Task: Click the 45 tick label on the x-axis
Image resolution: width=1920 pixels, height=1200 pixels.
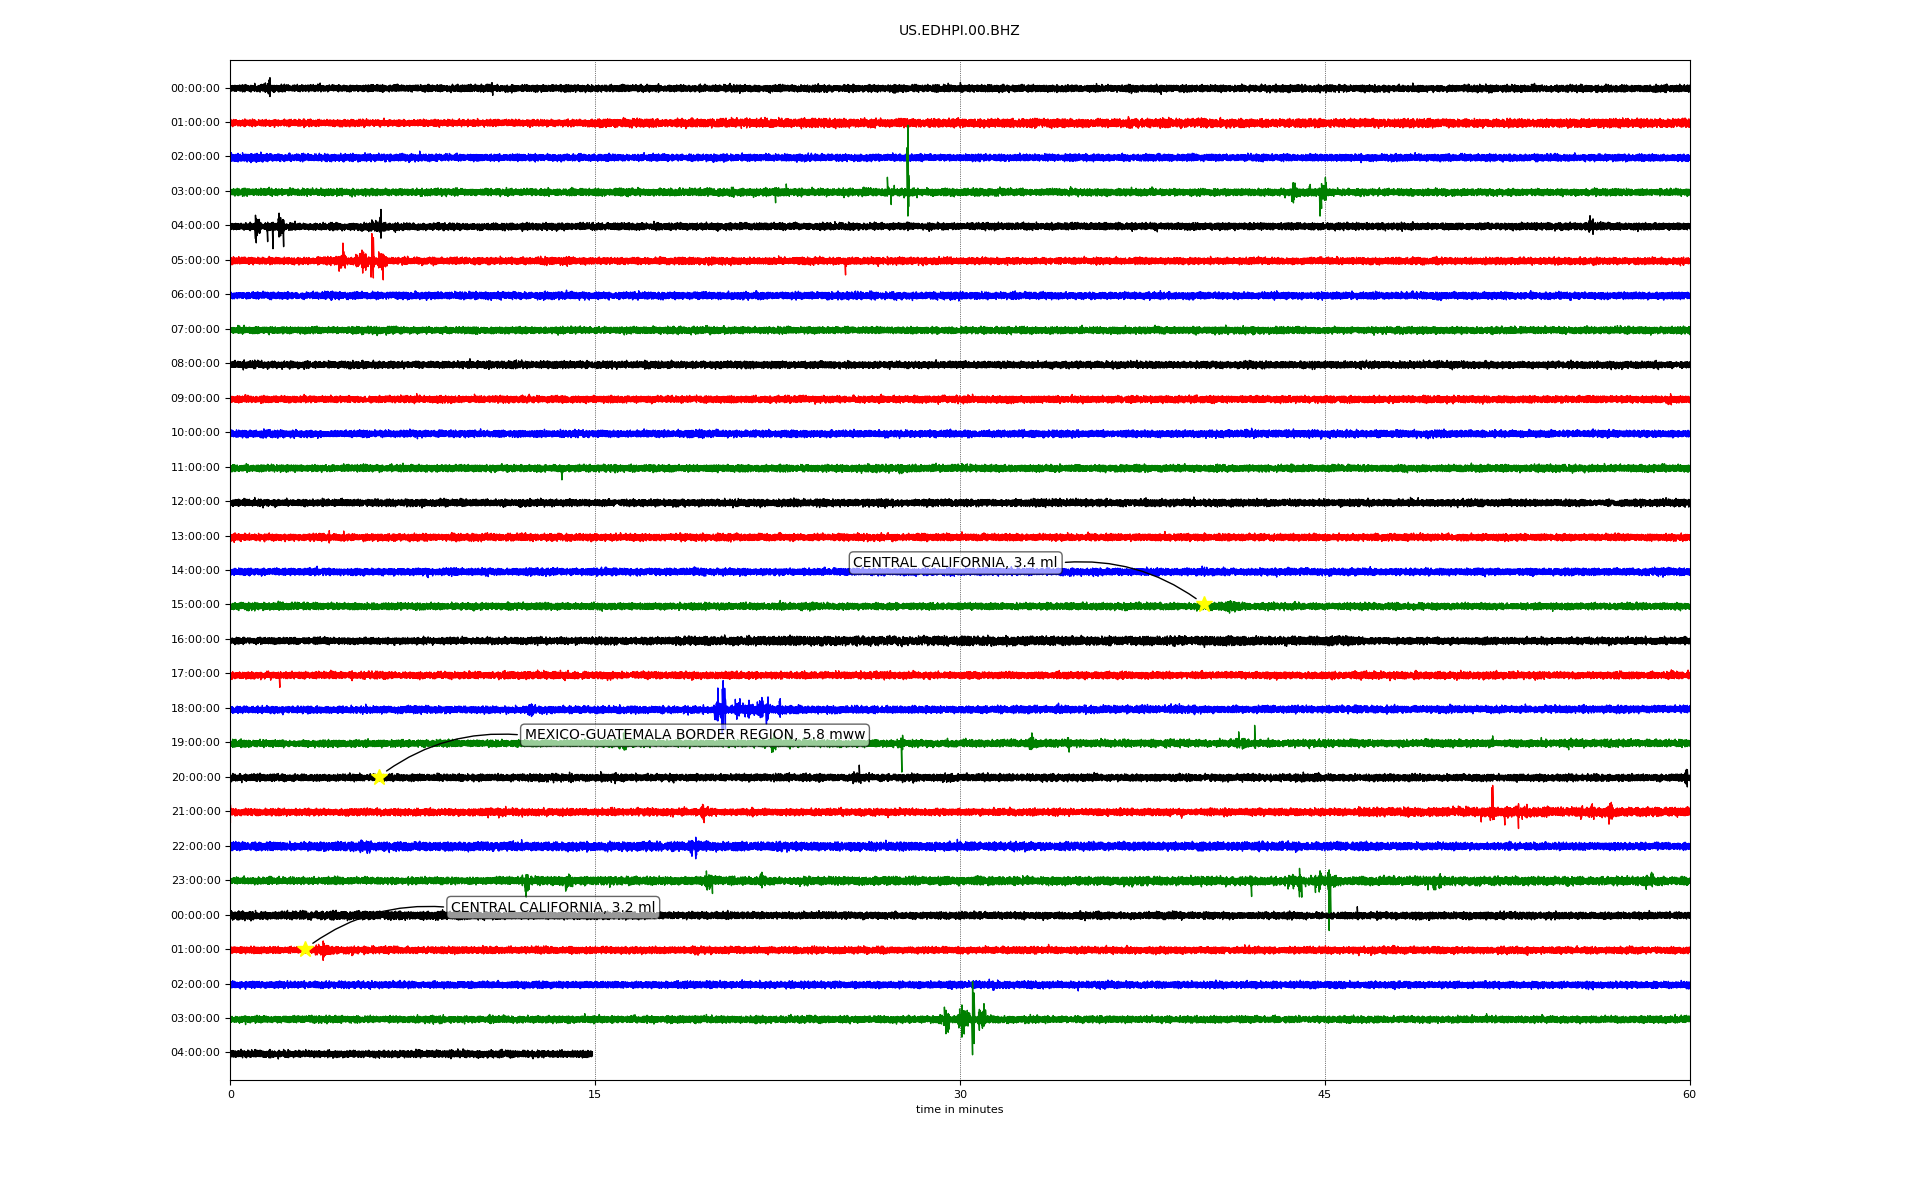Action: coord(1324,1094)
